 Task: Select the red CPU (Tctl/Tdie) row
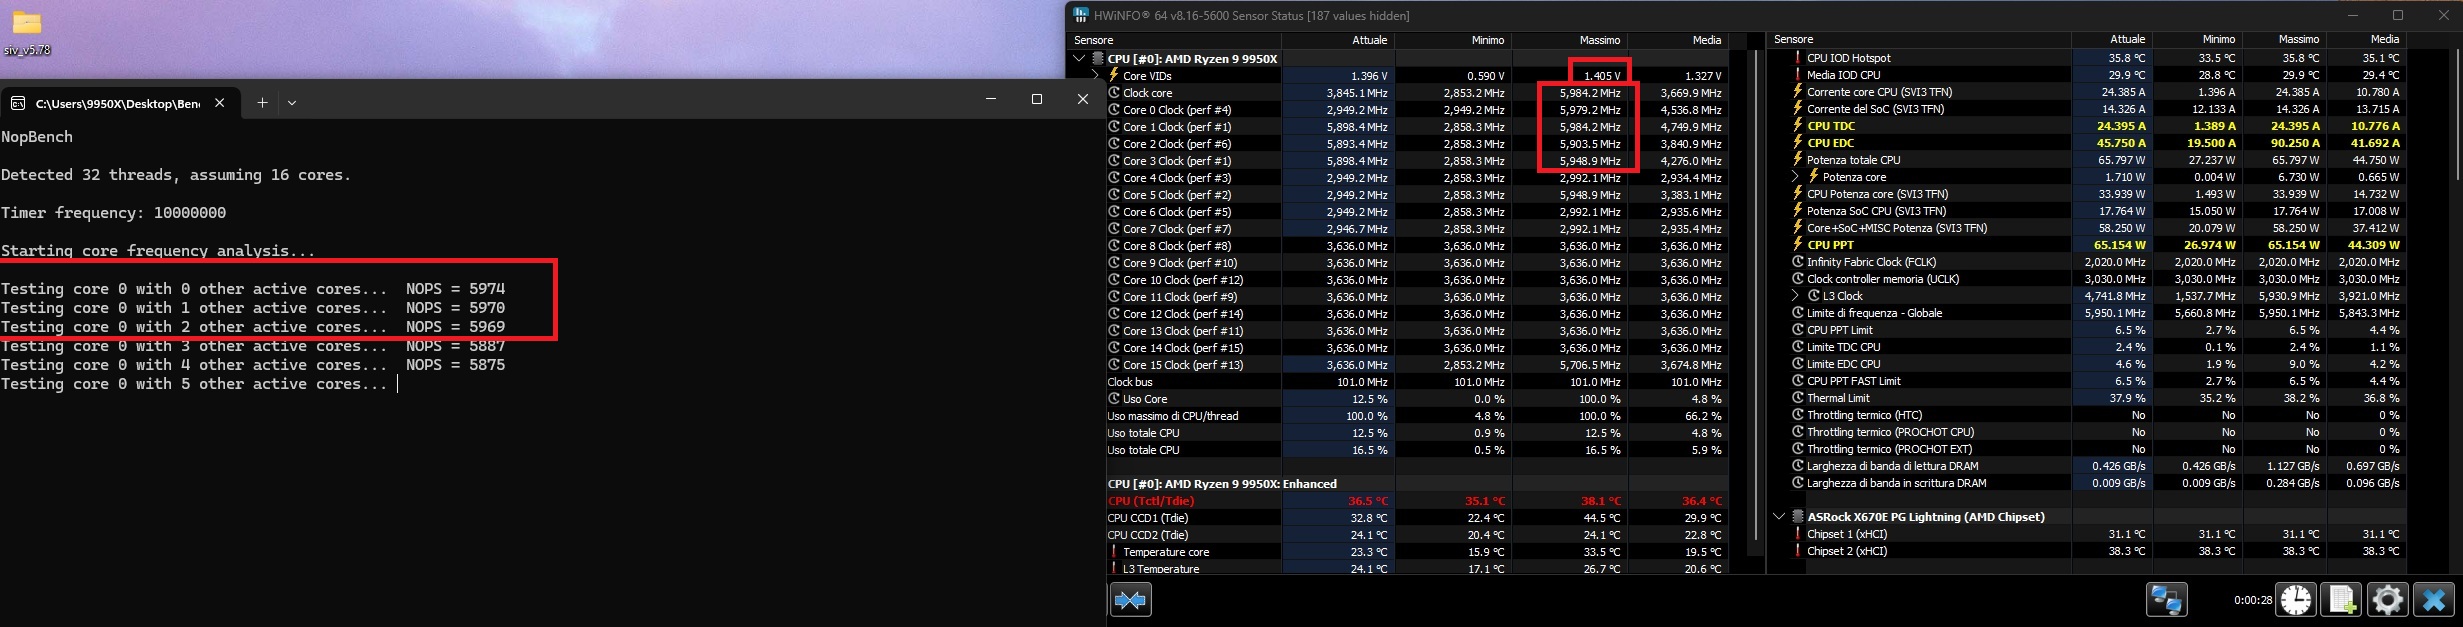click(1417, 501)
